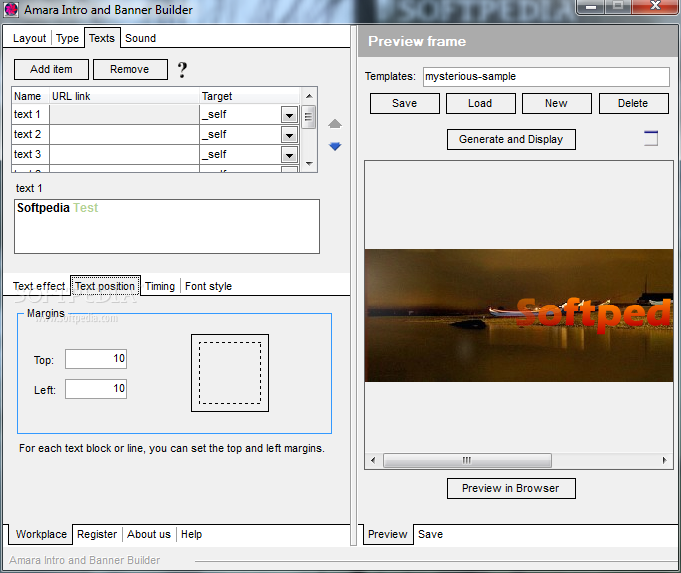Click preview horizontal scrollbar left arrow
Image resolution: width=681 pixels, height=573 pixels.
[373, 460]
